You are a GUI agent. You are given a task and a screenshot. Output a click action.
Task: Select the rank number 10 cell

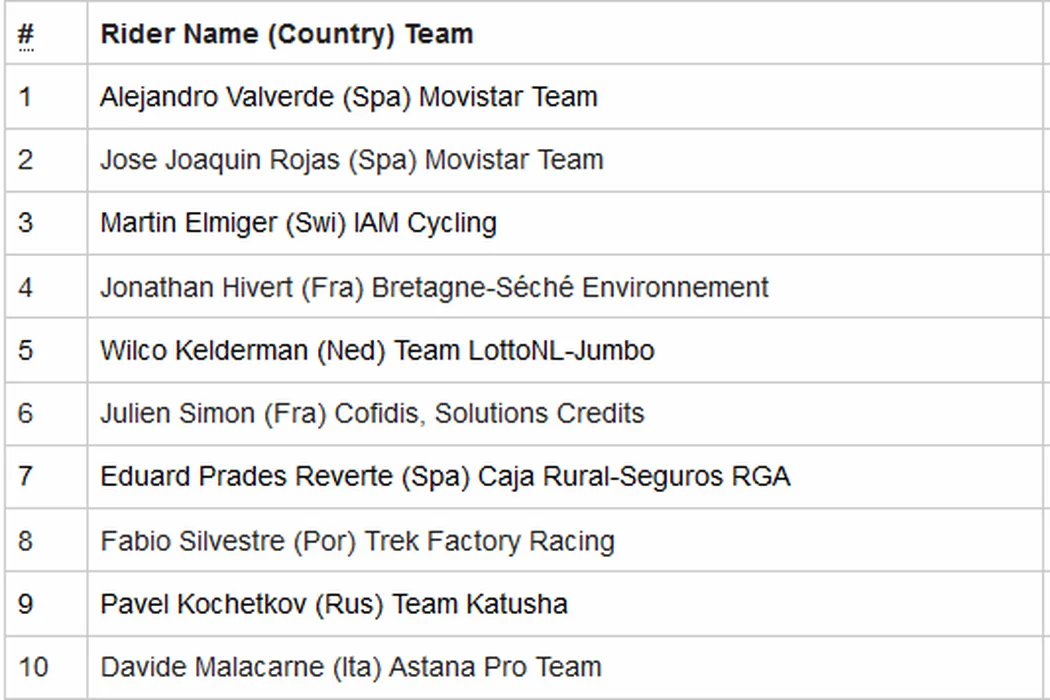pos(33,666)
